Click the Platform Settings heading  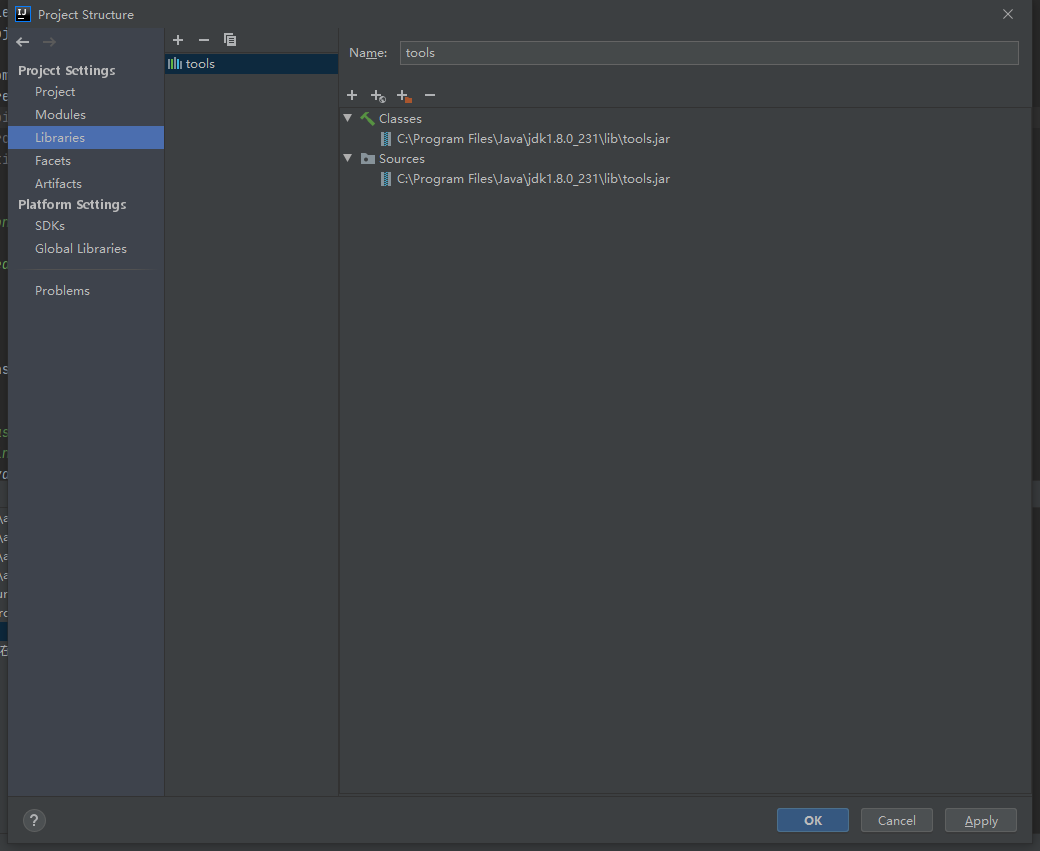(x=72, y=204)
